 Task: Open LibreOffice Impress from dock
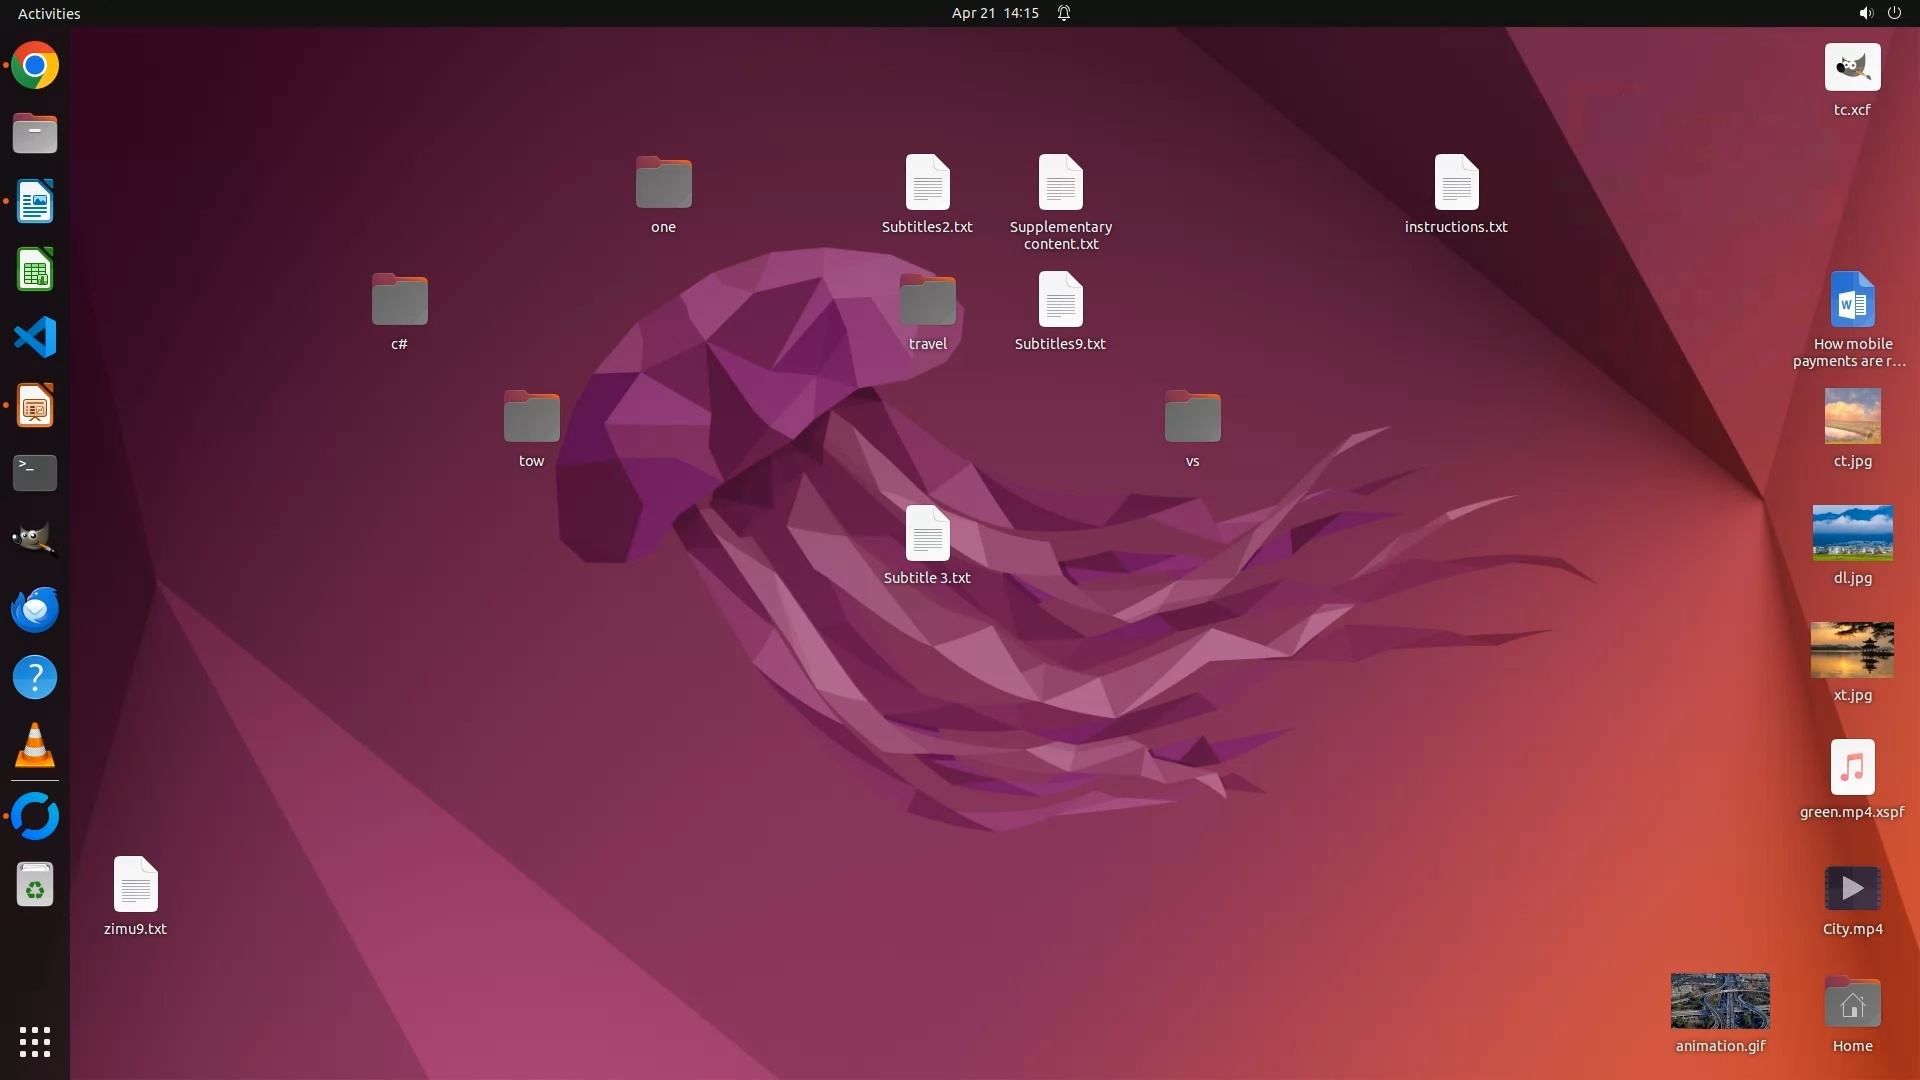click(35, 406)
